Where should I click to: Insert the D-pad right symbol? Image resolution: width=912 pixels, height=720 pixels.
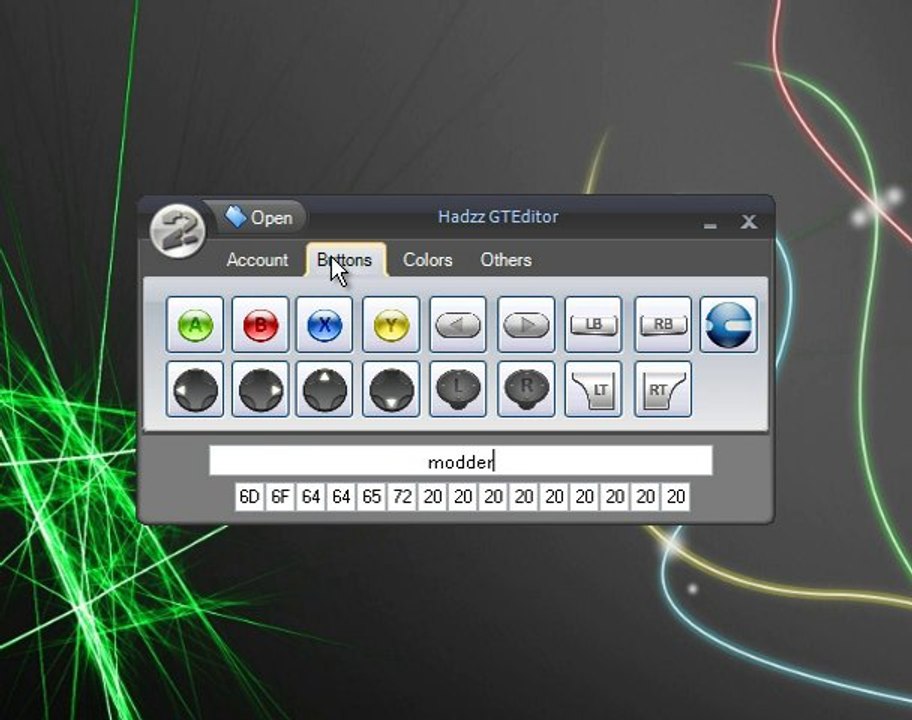[x=260, y=389]
